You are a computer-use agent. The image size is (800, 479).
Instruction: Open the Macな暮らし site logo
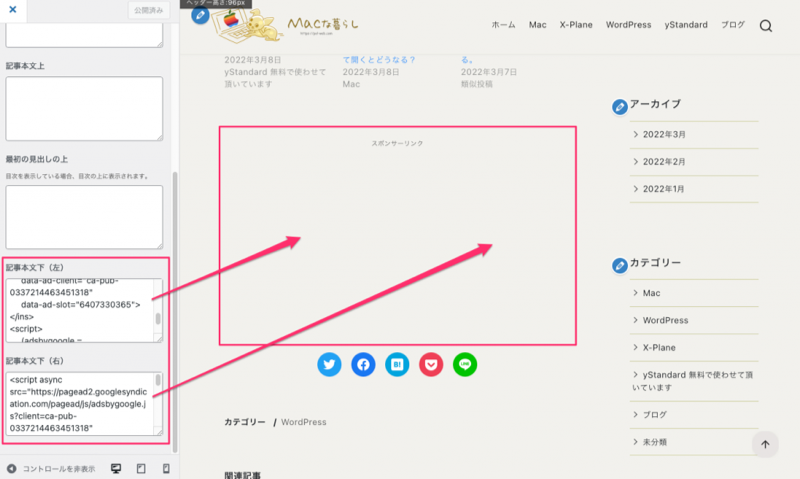click(285, 25)
